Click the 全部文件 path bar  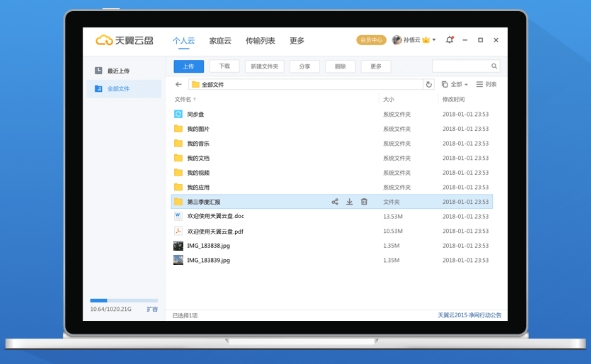pyautogui.click(x=305, y=84)
